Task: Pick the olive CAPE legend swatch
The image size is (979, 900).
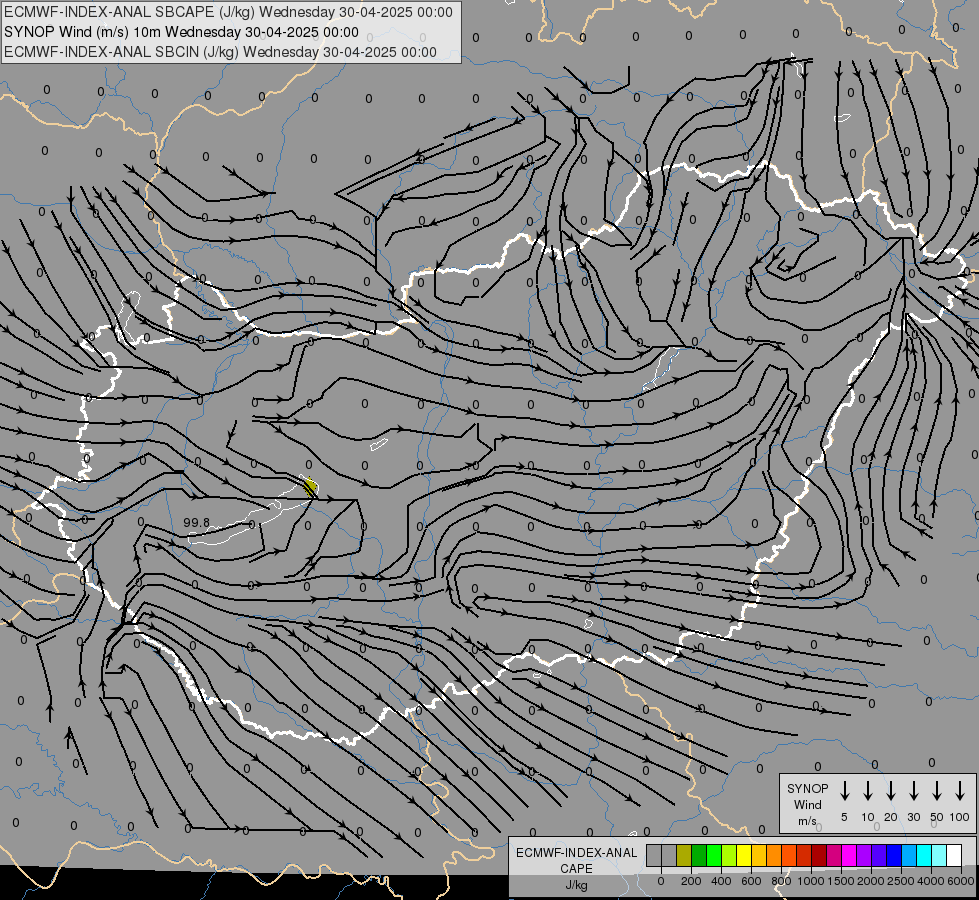Action: 684,855
